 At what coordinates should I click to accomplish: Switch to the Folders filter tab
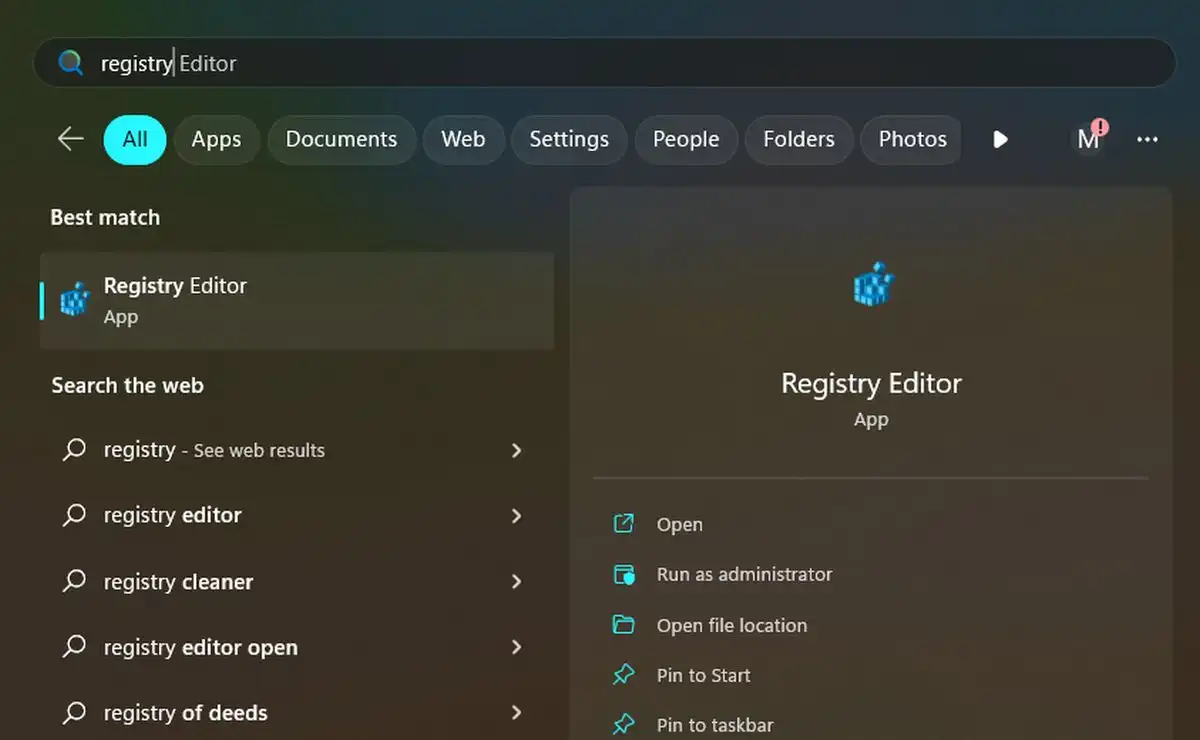[x=799, y=139]
